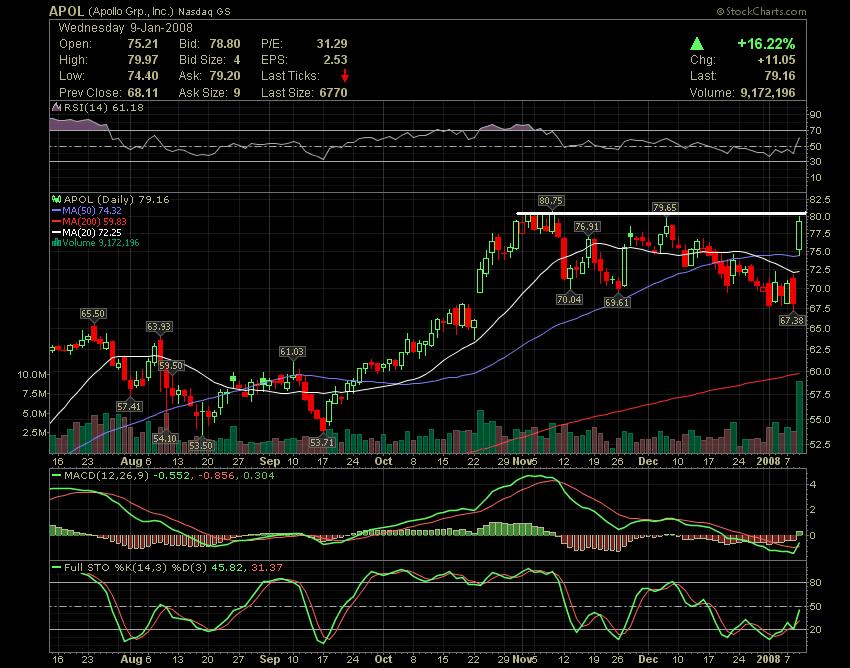Viewport: 850px width, 668px height.
Task: Click the 82.5 mark on the price axis
Action: 820,200
